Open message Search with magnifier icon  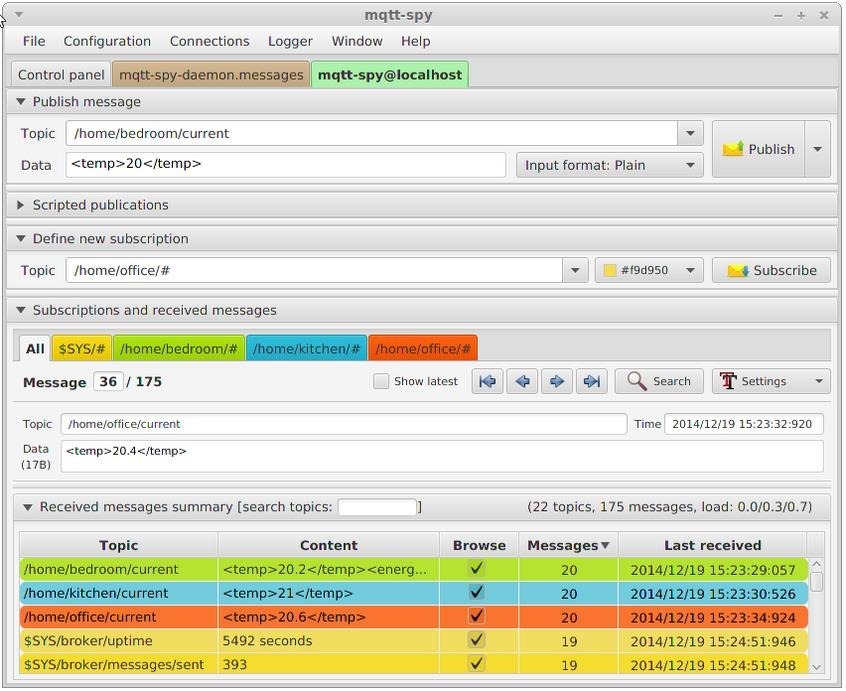[659, 381]
